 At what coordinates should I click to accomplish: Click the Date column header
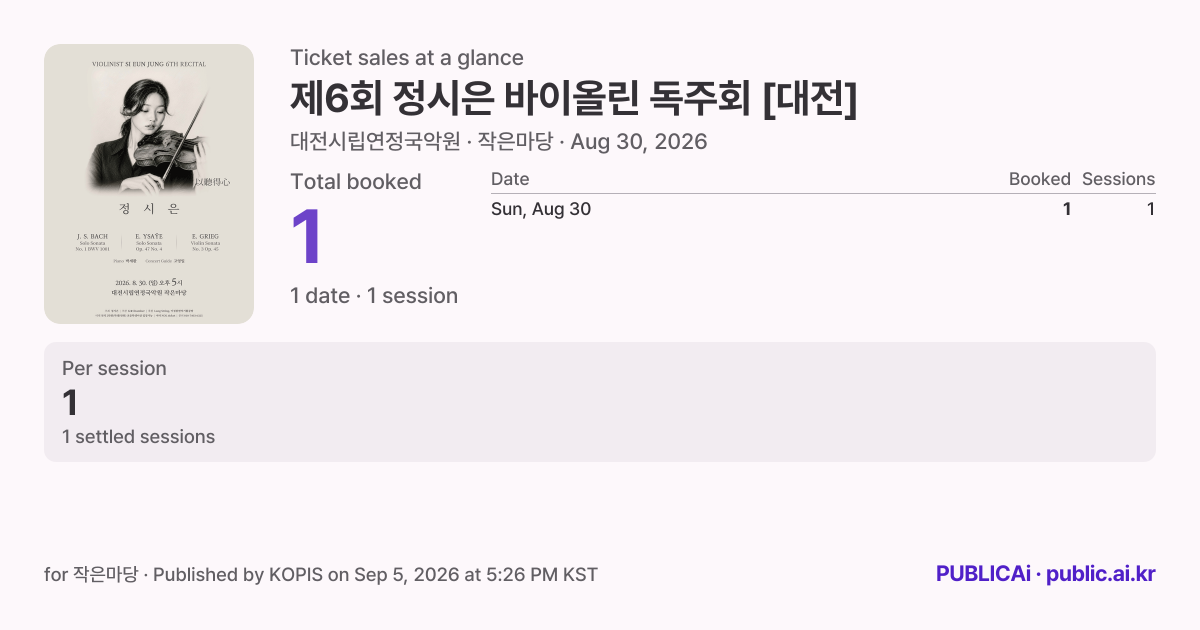(510, 179)
